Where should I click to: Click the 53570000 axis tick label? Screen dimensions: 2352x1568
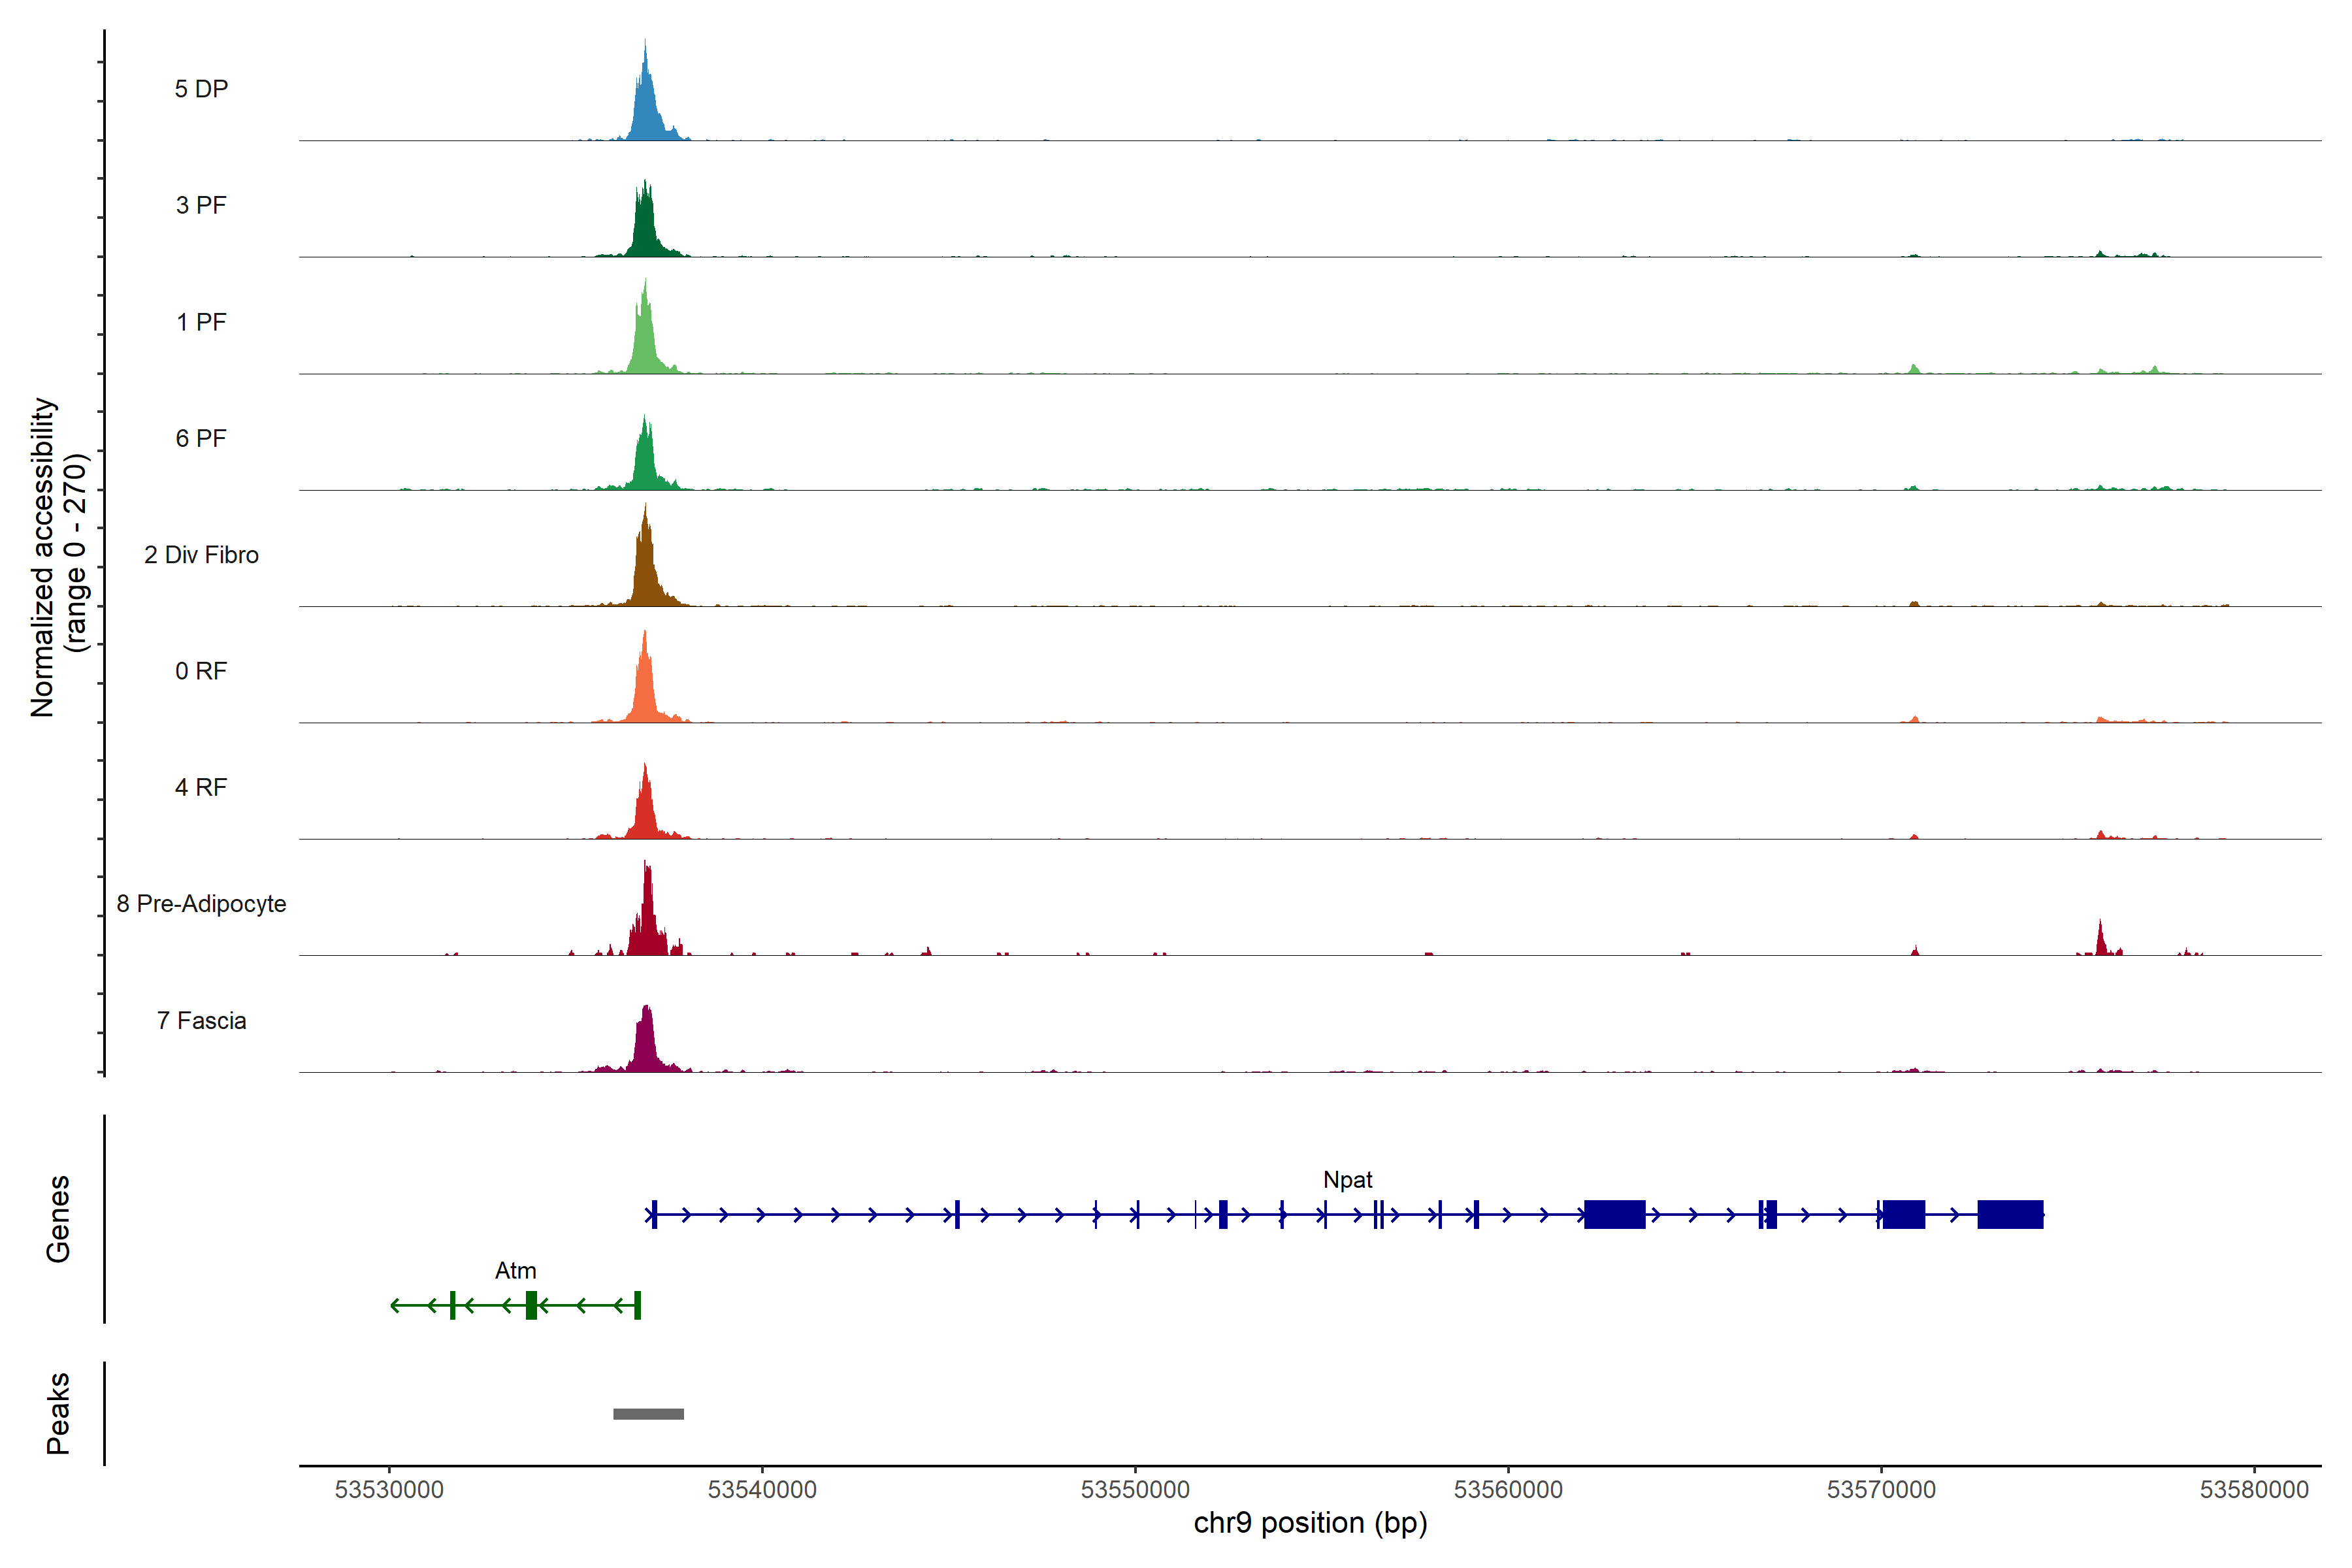(x=1881, y=1490)
